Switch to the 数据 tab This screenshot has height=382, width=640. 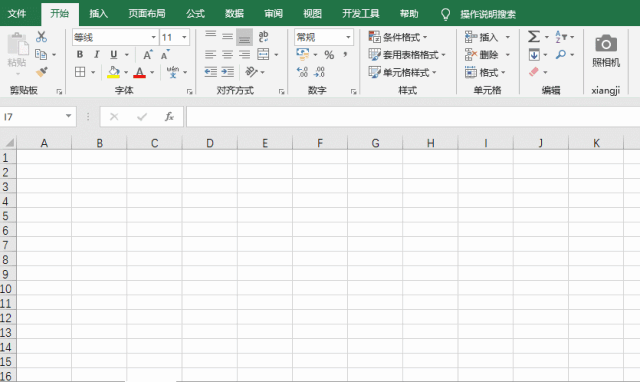[x=234, y=13]
